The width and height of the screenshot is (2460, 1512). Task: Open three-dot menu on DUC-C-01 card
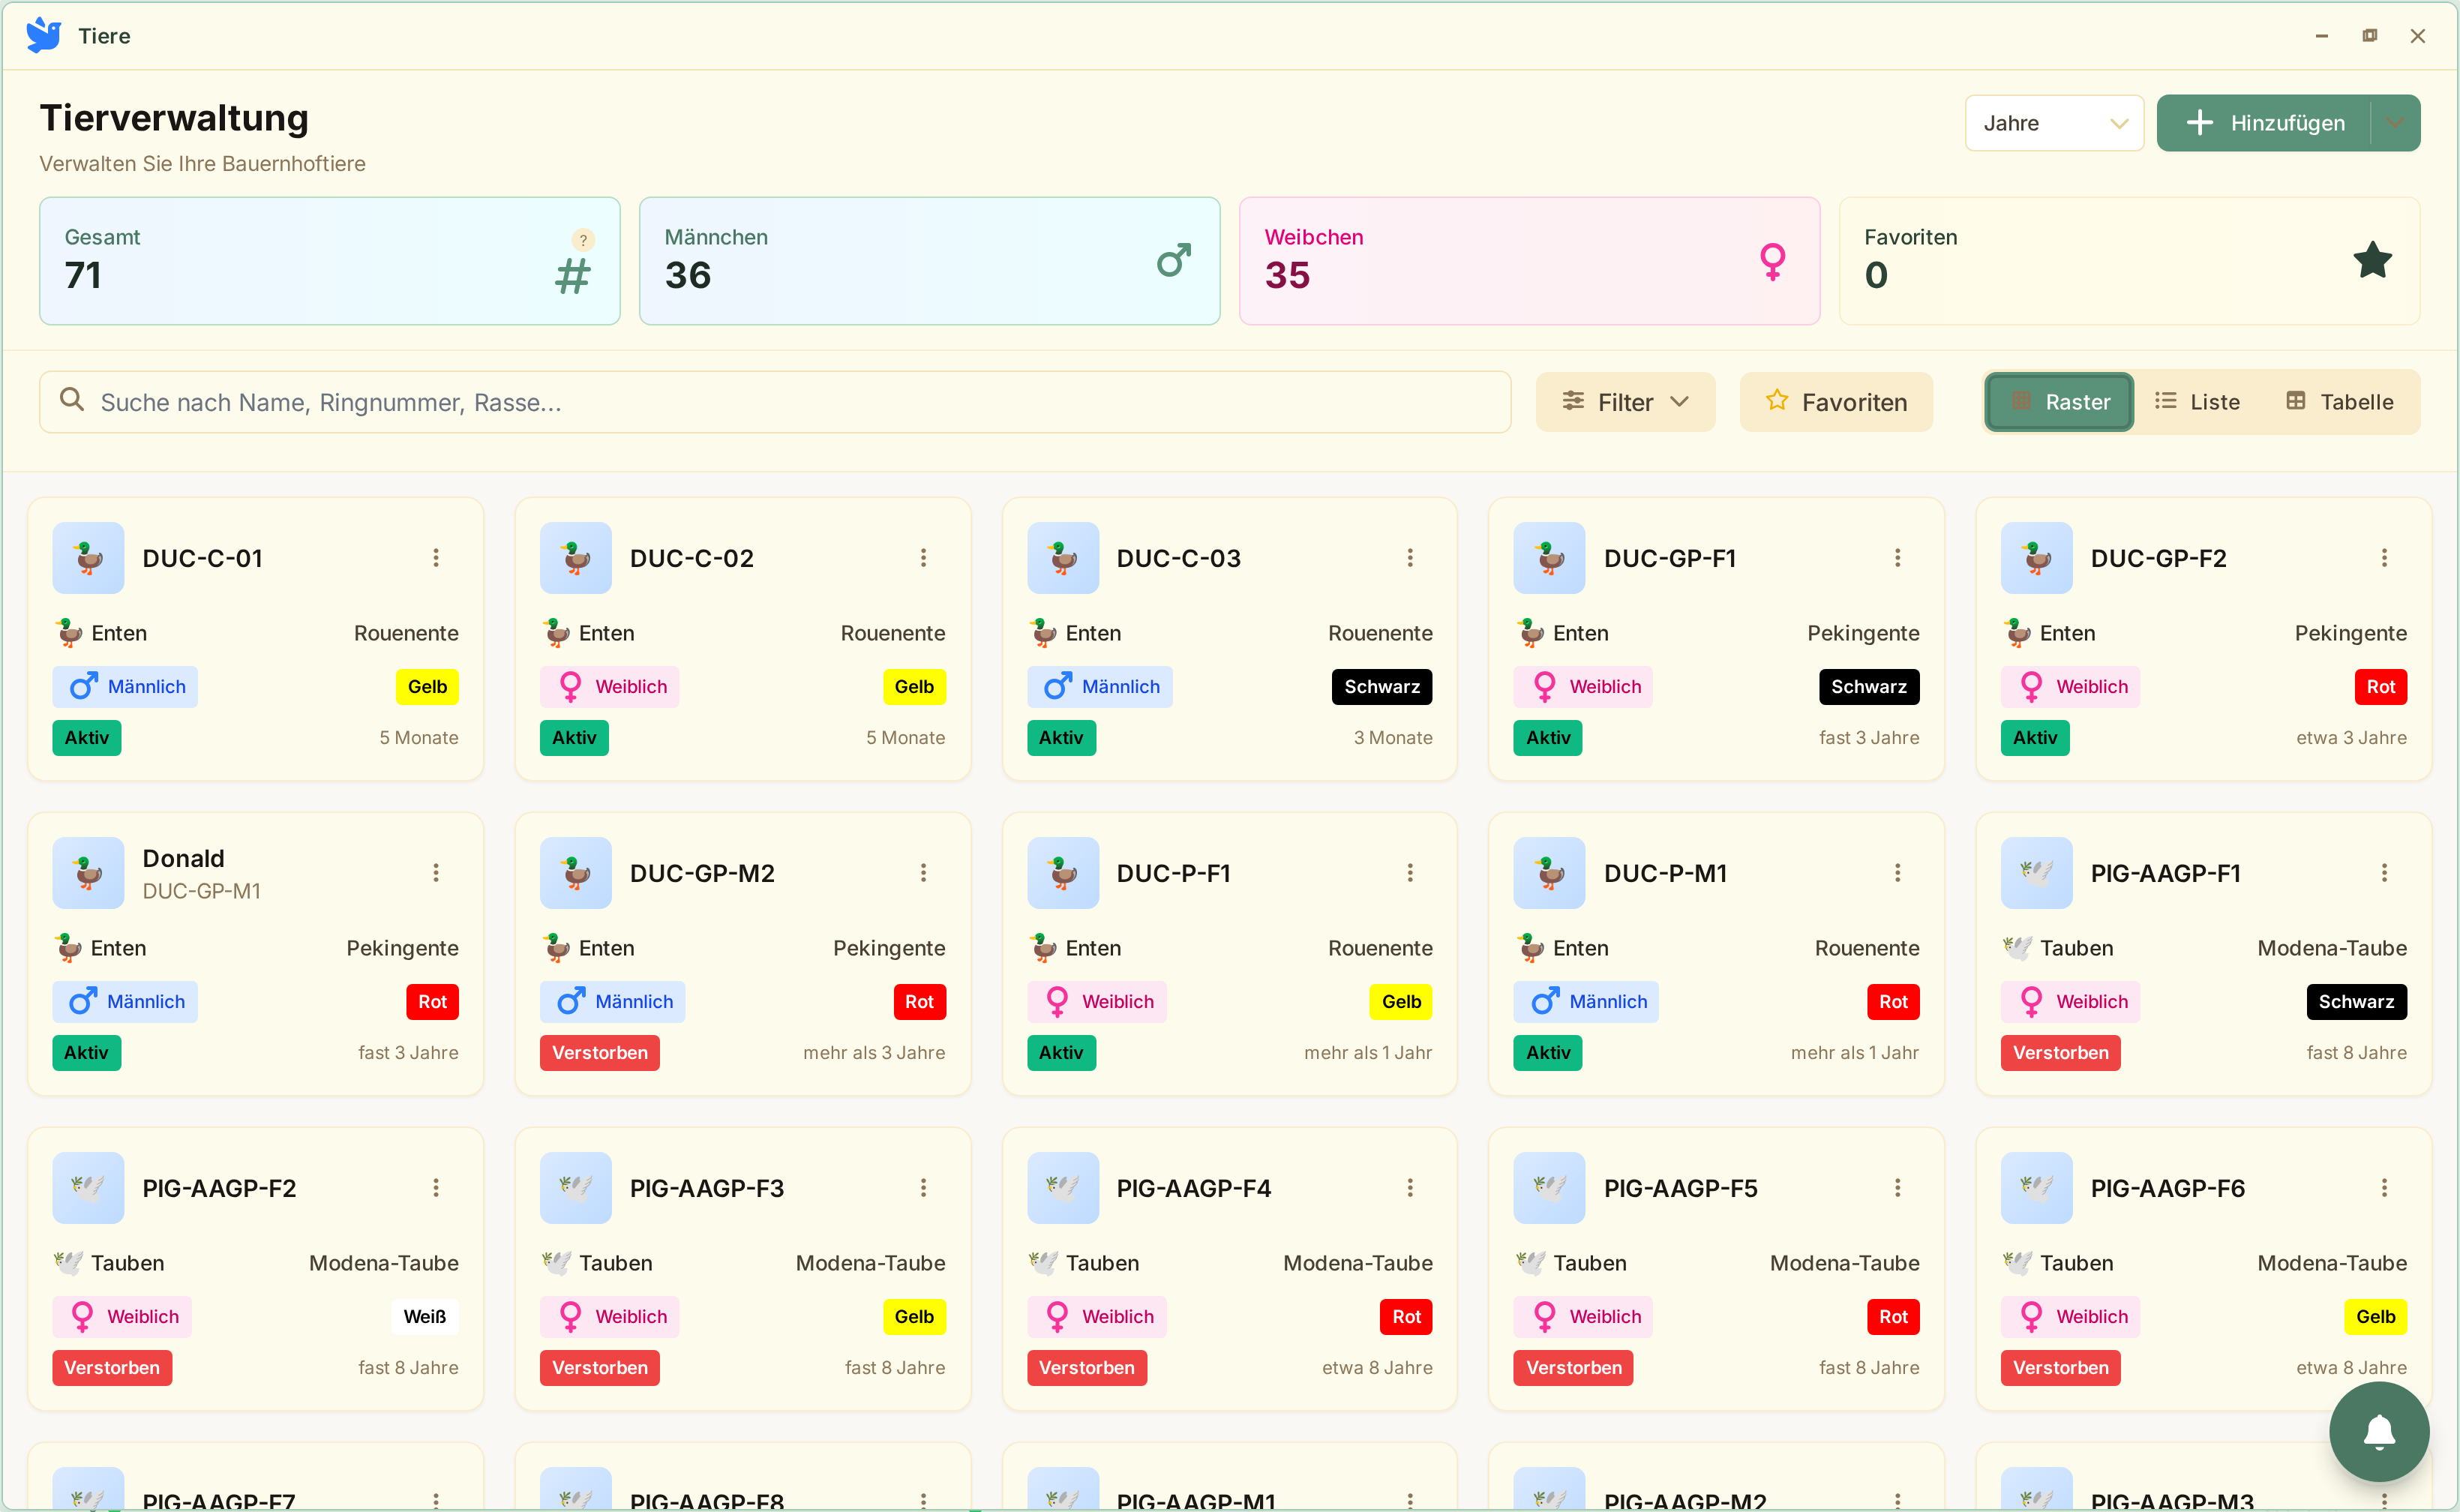[436, 558]
